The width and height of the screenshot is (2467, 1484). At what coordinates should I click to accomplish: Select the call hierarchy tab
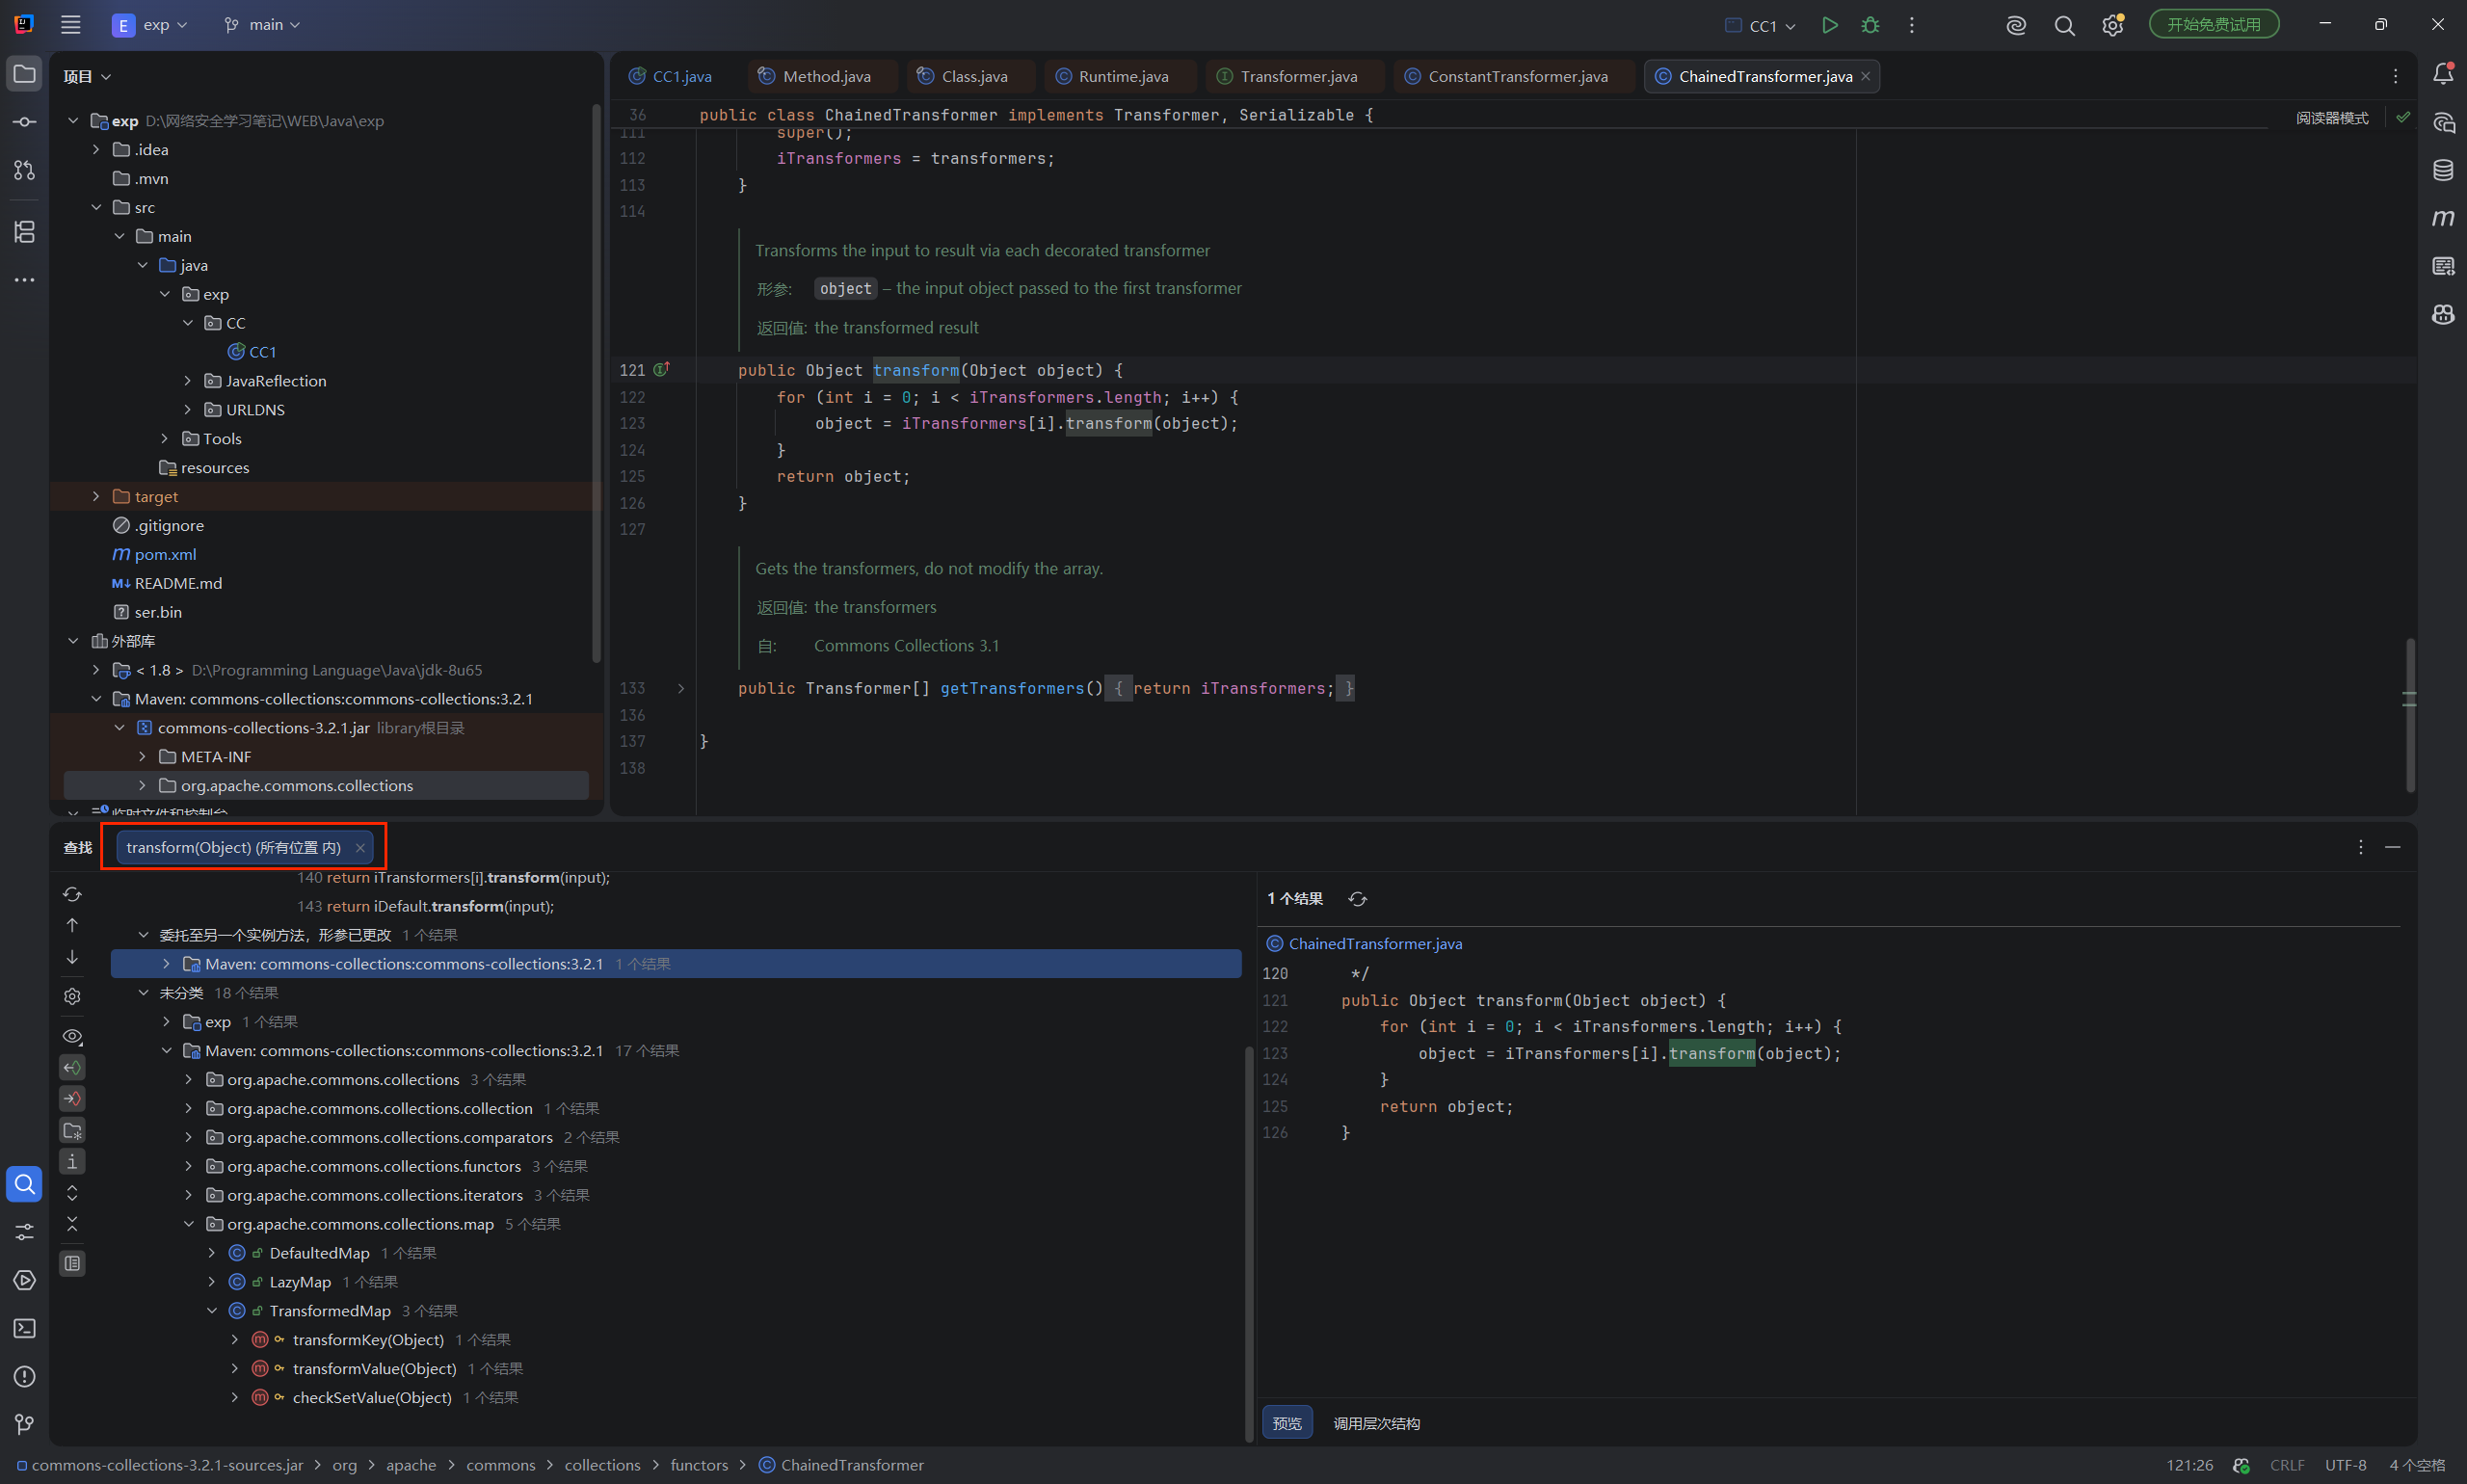pos(1376,1423)
